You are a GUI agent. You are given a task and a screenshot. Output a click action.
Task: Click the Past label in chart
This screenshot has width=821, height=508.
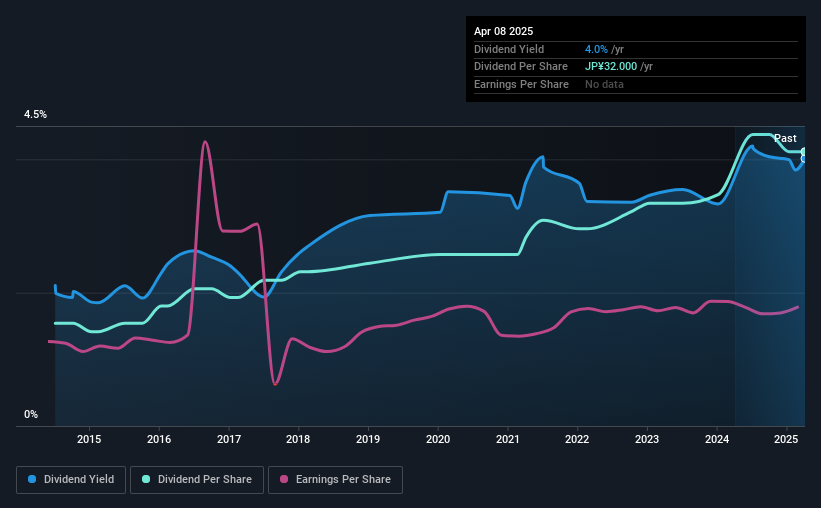coord(785,138)
